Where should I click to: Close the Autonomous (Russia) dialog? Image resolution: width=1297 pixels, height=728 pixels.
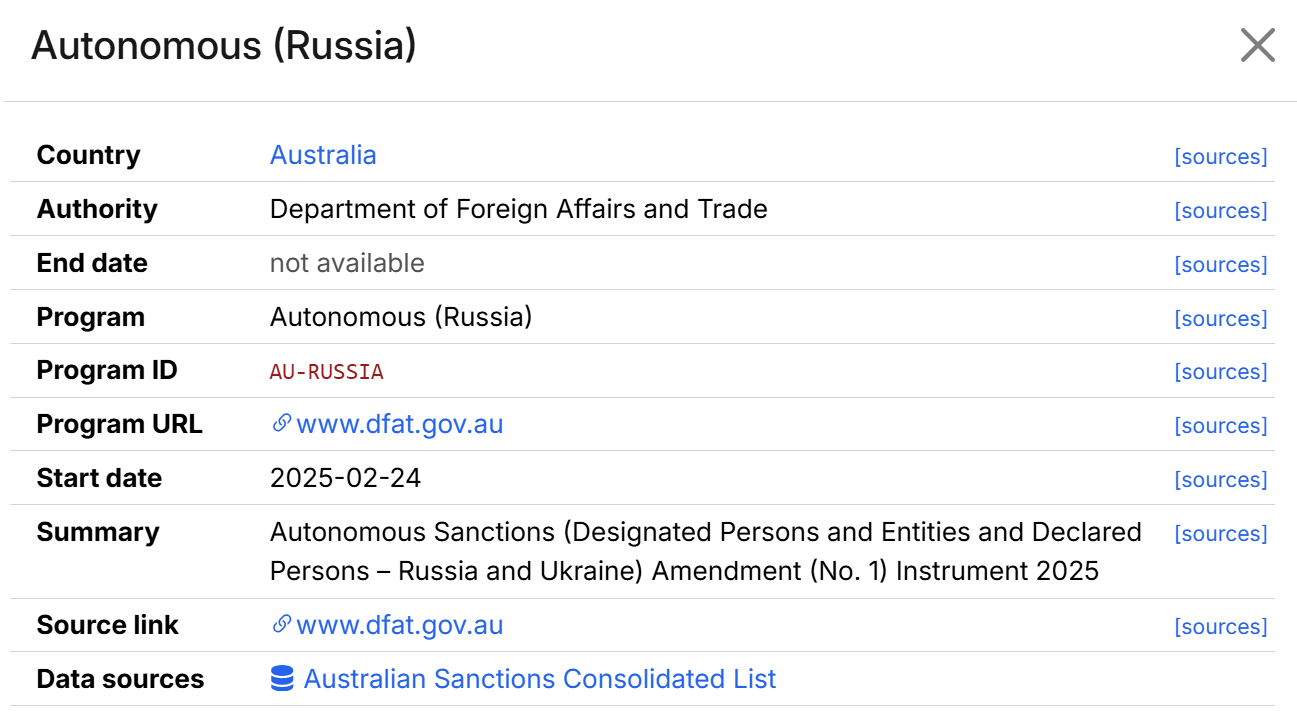[1257, 46]
